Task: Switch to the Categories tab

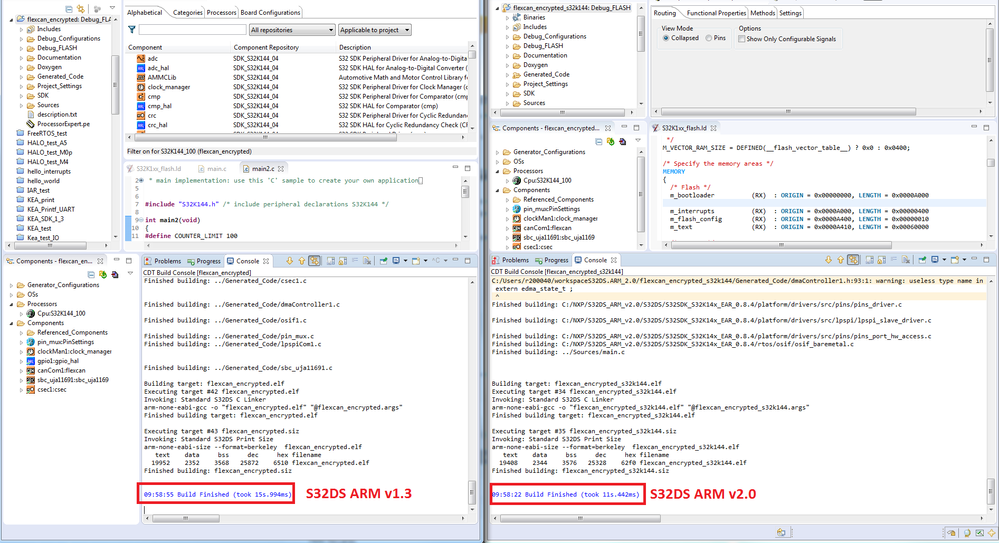Action: click(187, 12)
